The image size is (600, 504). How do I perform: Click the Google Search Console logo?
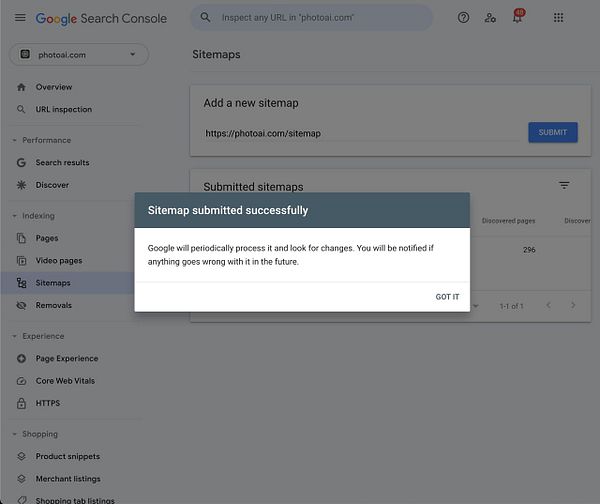point(101,18)
